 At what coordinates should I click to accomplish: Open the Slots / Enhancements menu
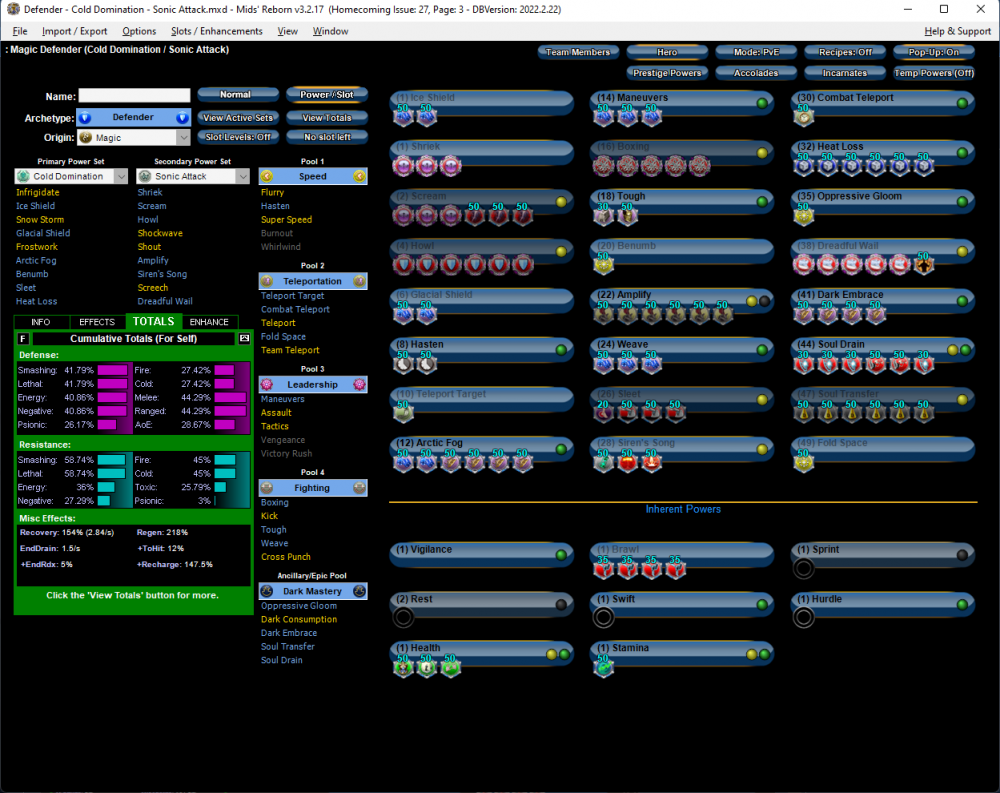point(216,31)
